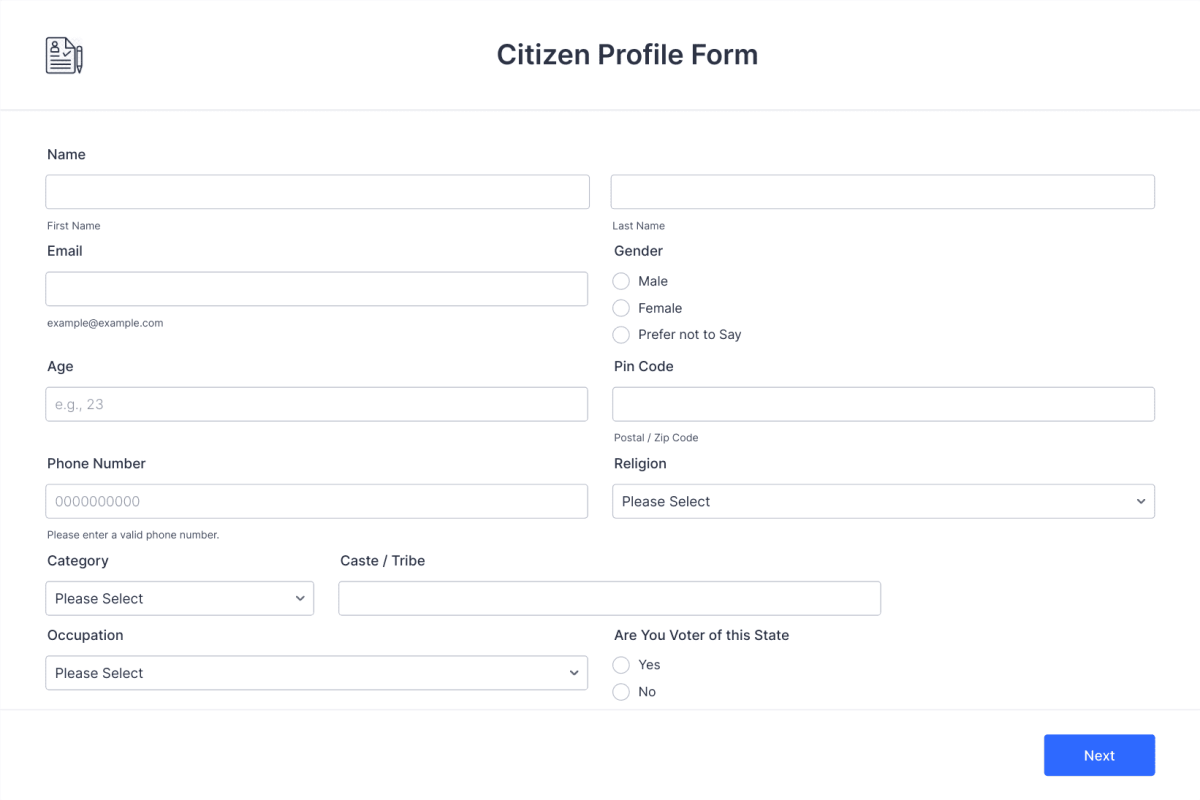Click the Citizen Profile Form title
Screen dimensions: 1200x800
click(x=627, y=54)
